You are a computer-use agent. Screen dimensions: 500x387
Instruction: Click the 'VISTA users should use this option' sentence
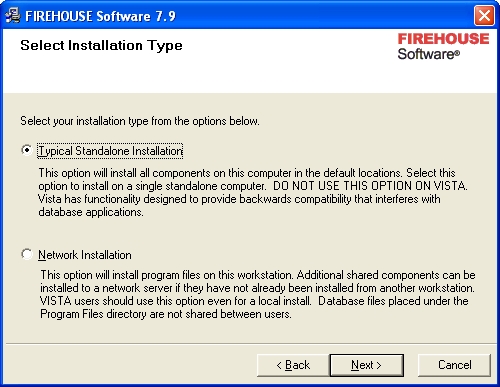(175, 301)
